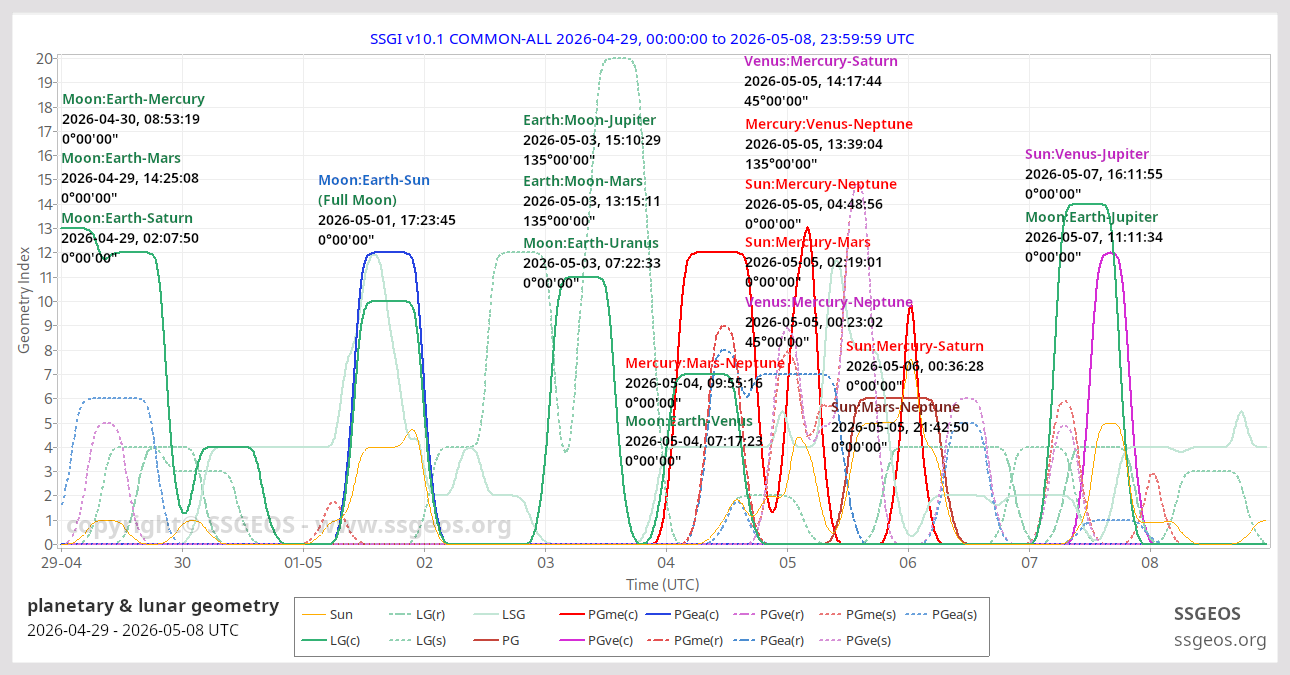The image size is (1290, 675).
Task: Toggle the PGve(r) dashed series
Action: coord(772,614)
